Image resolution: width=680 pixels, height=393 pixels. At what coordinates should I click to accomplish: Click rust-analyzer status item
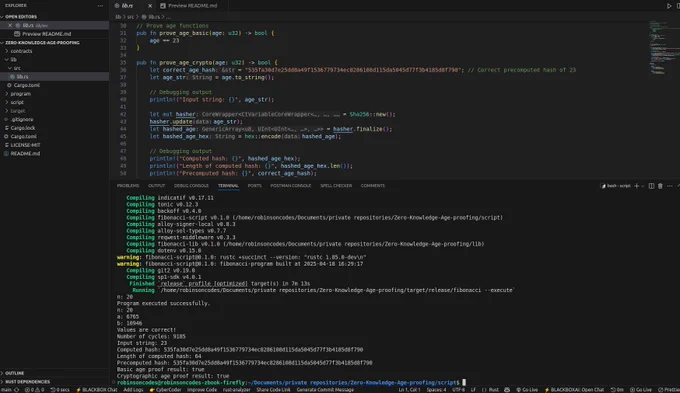click(236, 390)
